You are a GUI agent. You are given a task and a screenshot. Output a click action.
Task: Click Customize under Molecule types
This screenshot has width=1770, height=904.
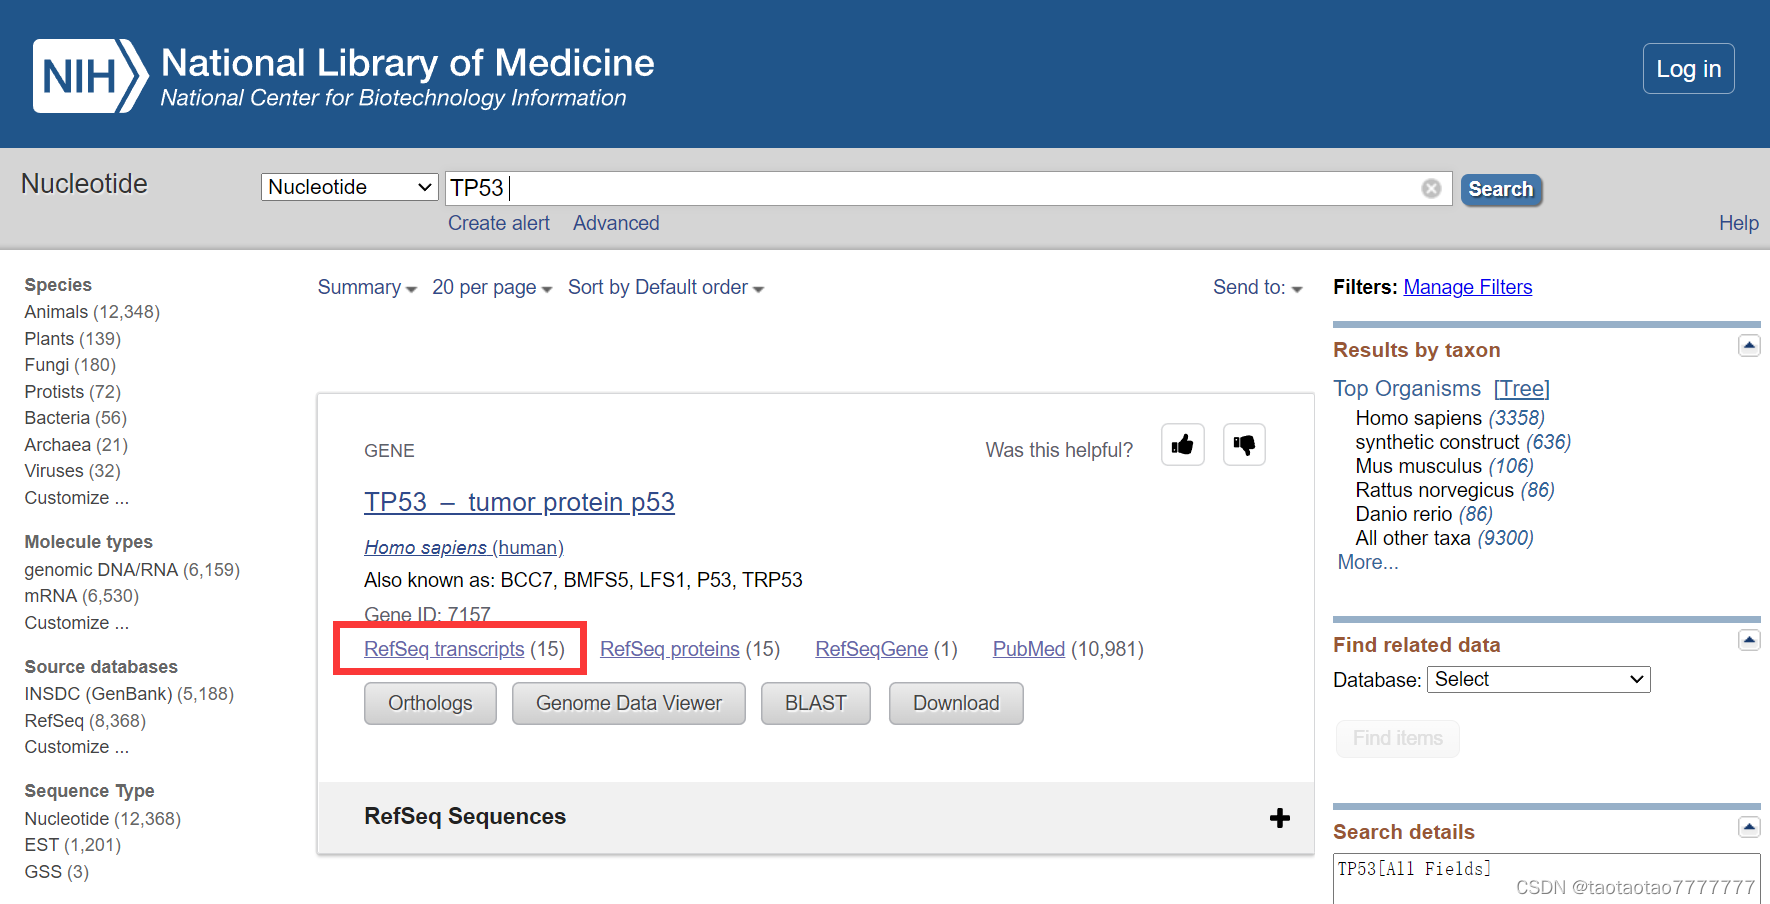coord(76,623)
